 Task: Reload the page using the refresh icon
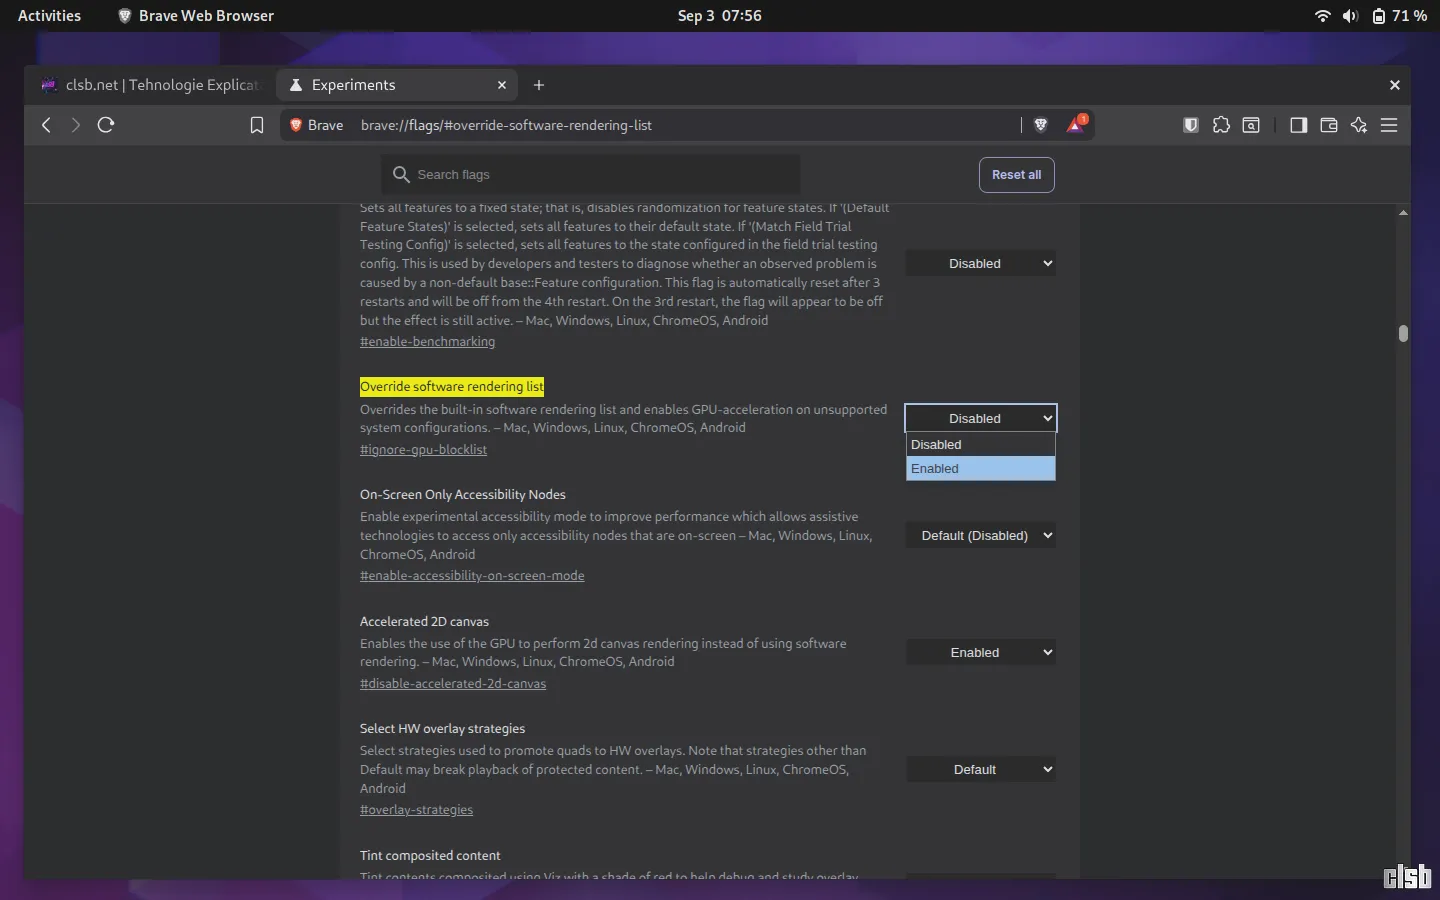tap(106, 125)
